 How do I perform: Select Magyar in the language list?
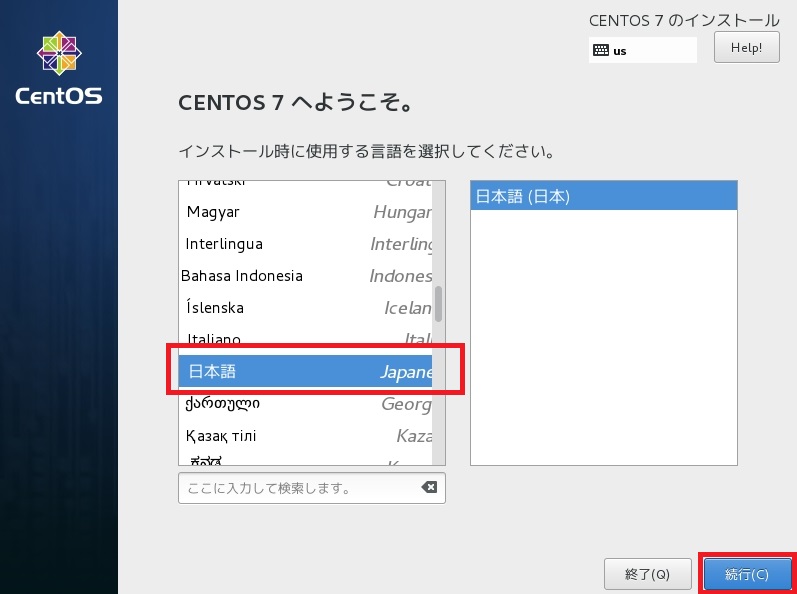[x=305, y=212]
